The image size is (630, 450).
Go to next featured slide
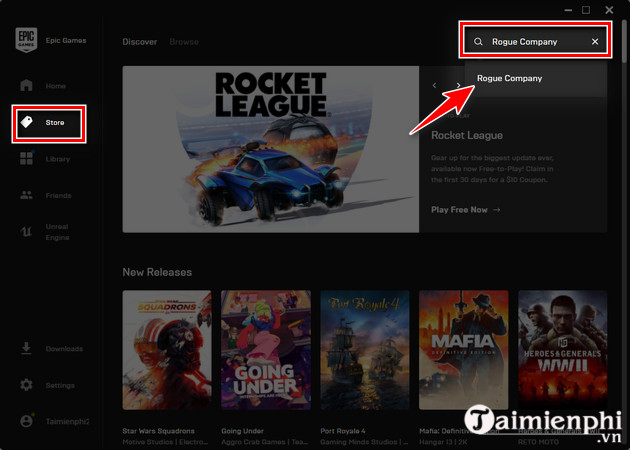458,85
